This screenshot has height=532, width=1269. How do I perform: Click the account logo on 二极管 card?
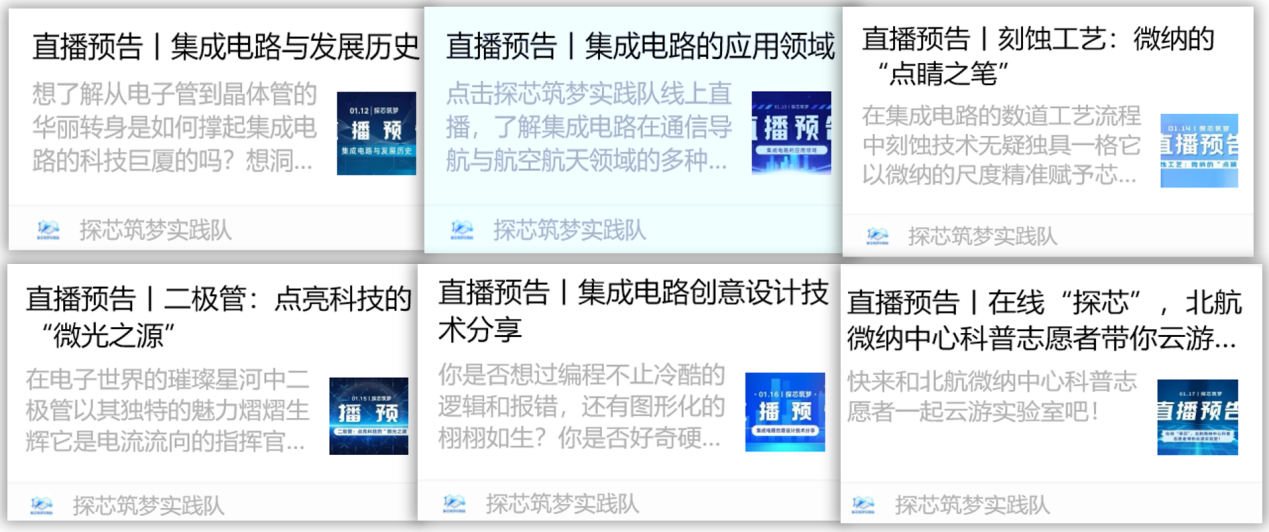pyautogui.click(x=42, y=505)
